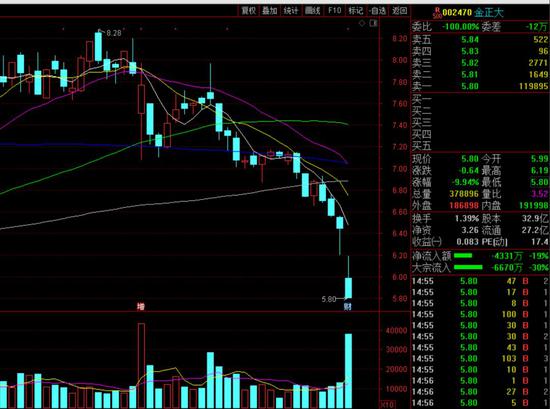
Task: Click the 最高 value 6.19
Action: point(539,170)
